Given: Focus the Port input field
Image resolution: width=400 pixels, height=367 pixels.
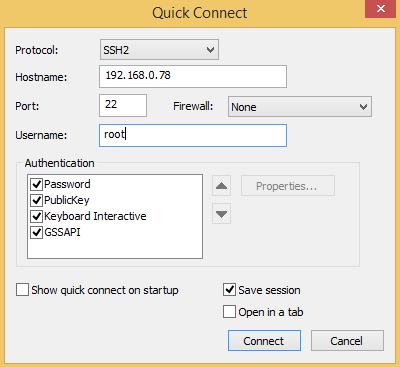Looking at the screenshot, I should tap(123, 105).
